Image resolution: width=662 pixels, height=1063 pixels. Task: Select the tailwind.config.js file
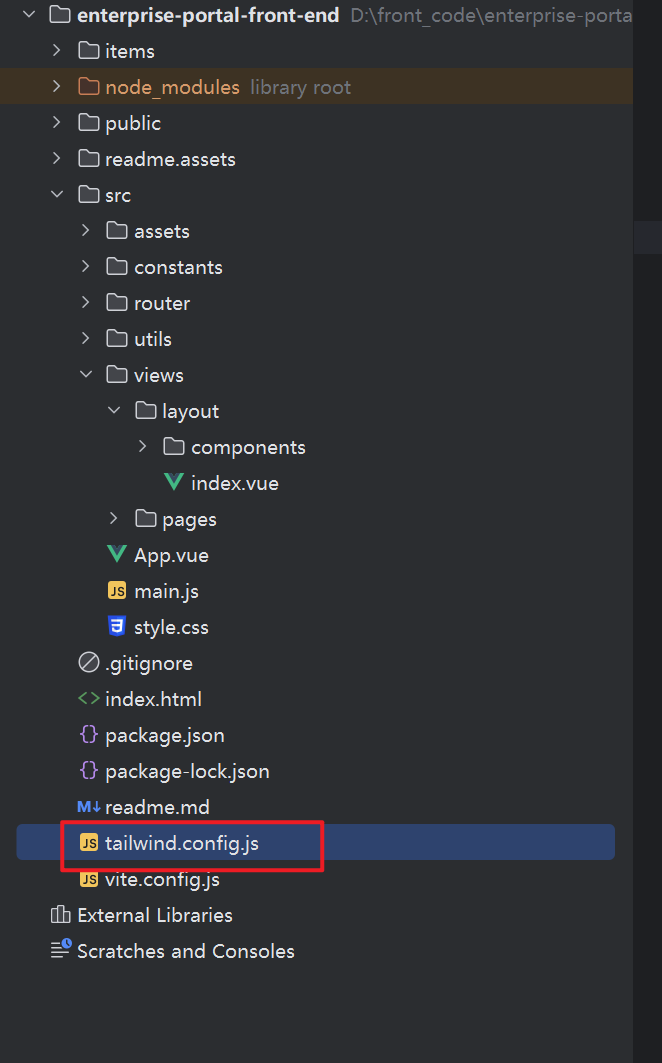coord(181,843)
